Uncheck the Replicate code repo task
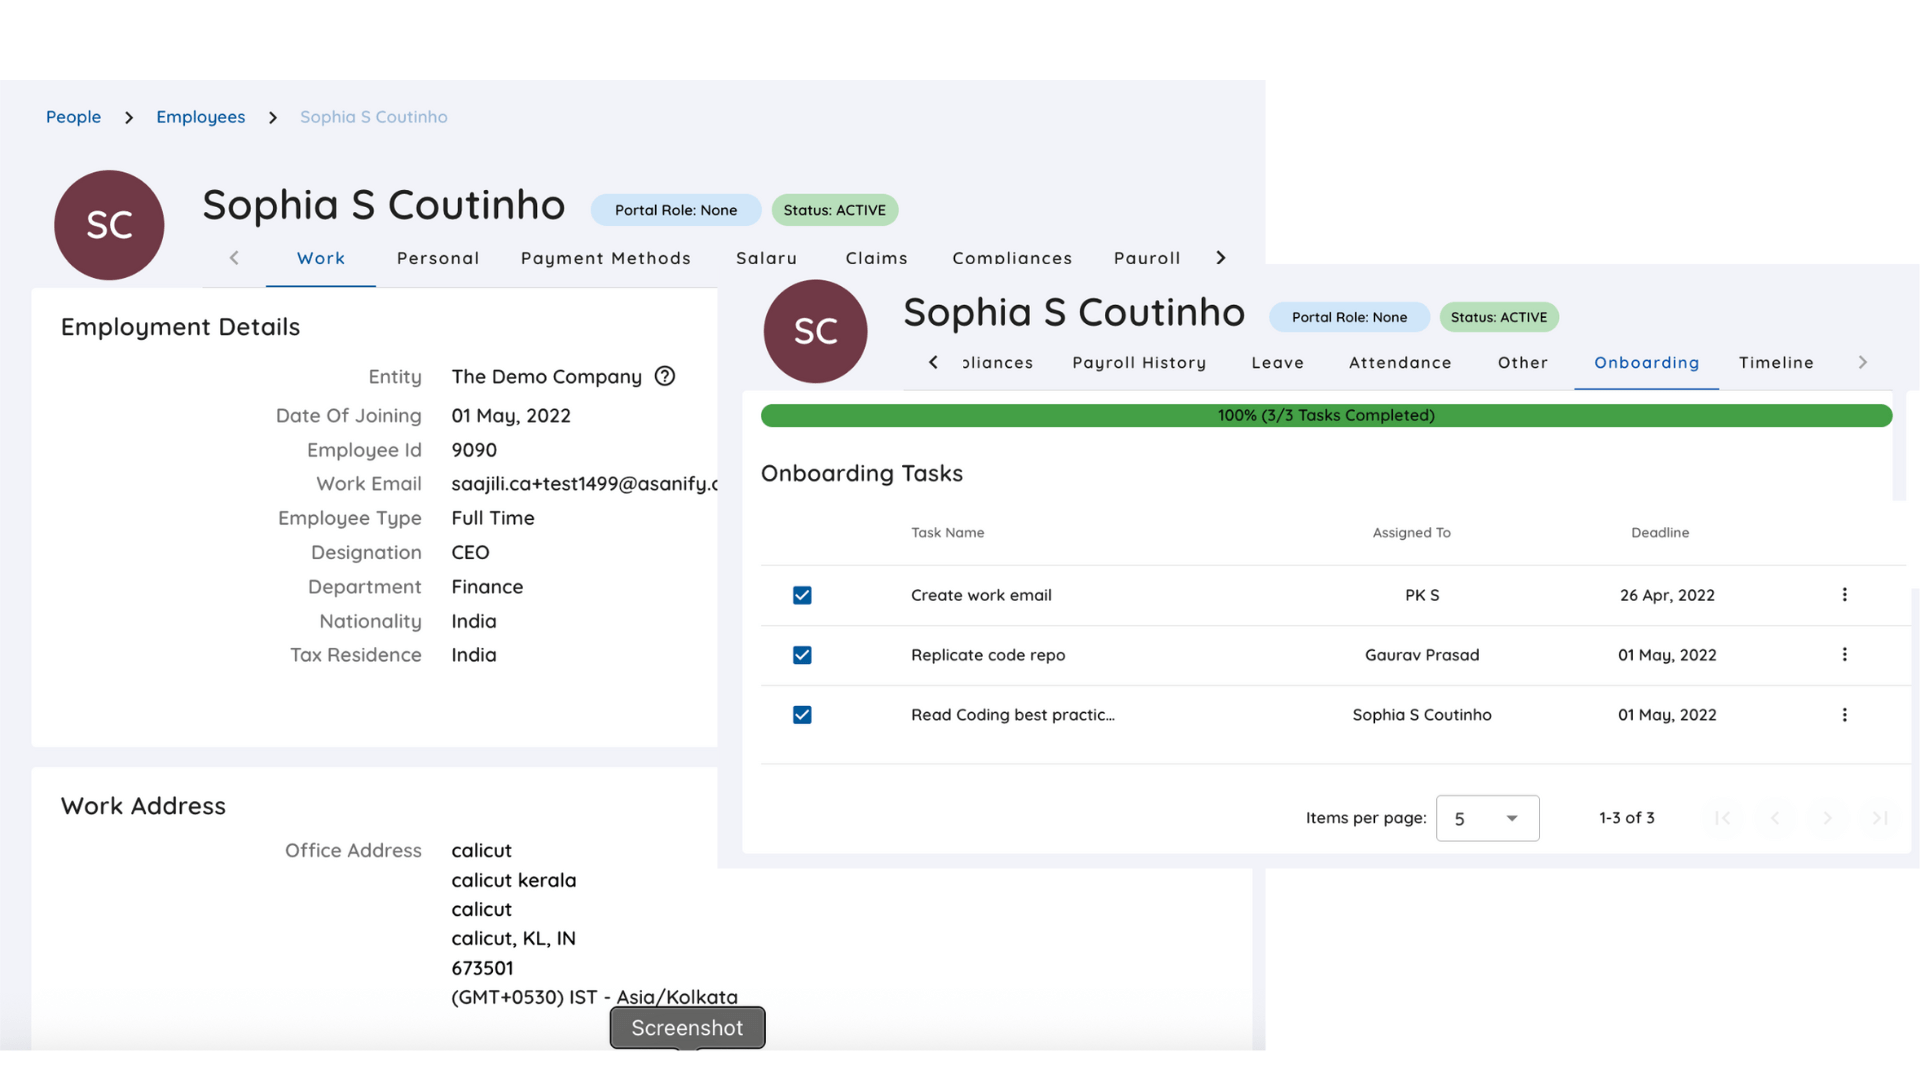The image size is (1920, 1080). pos(802,655)
